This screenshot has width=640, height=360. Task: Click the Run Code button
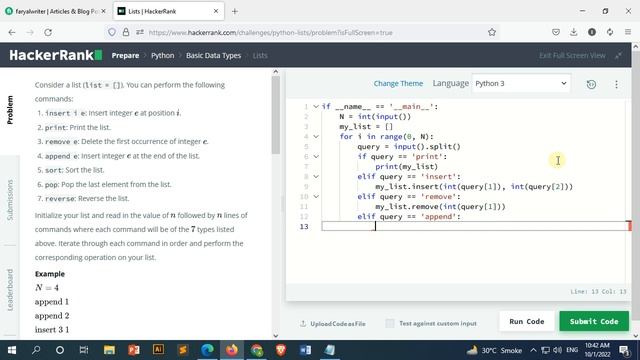(527, 321)
